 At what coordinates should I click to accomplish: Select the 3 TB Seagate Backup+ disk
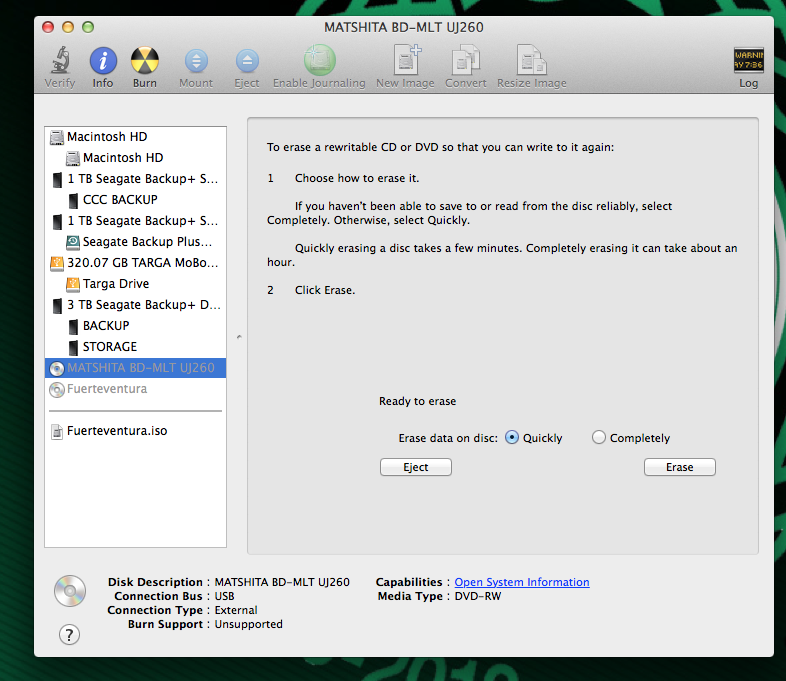[135, 305]
